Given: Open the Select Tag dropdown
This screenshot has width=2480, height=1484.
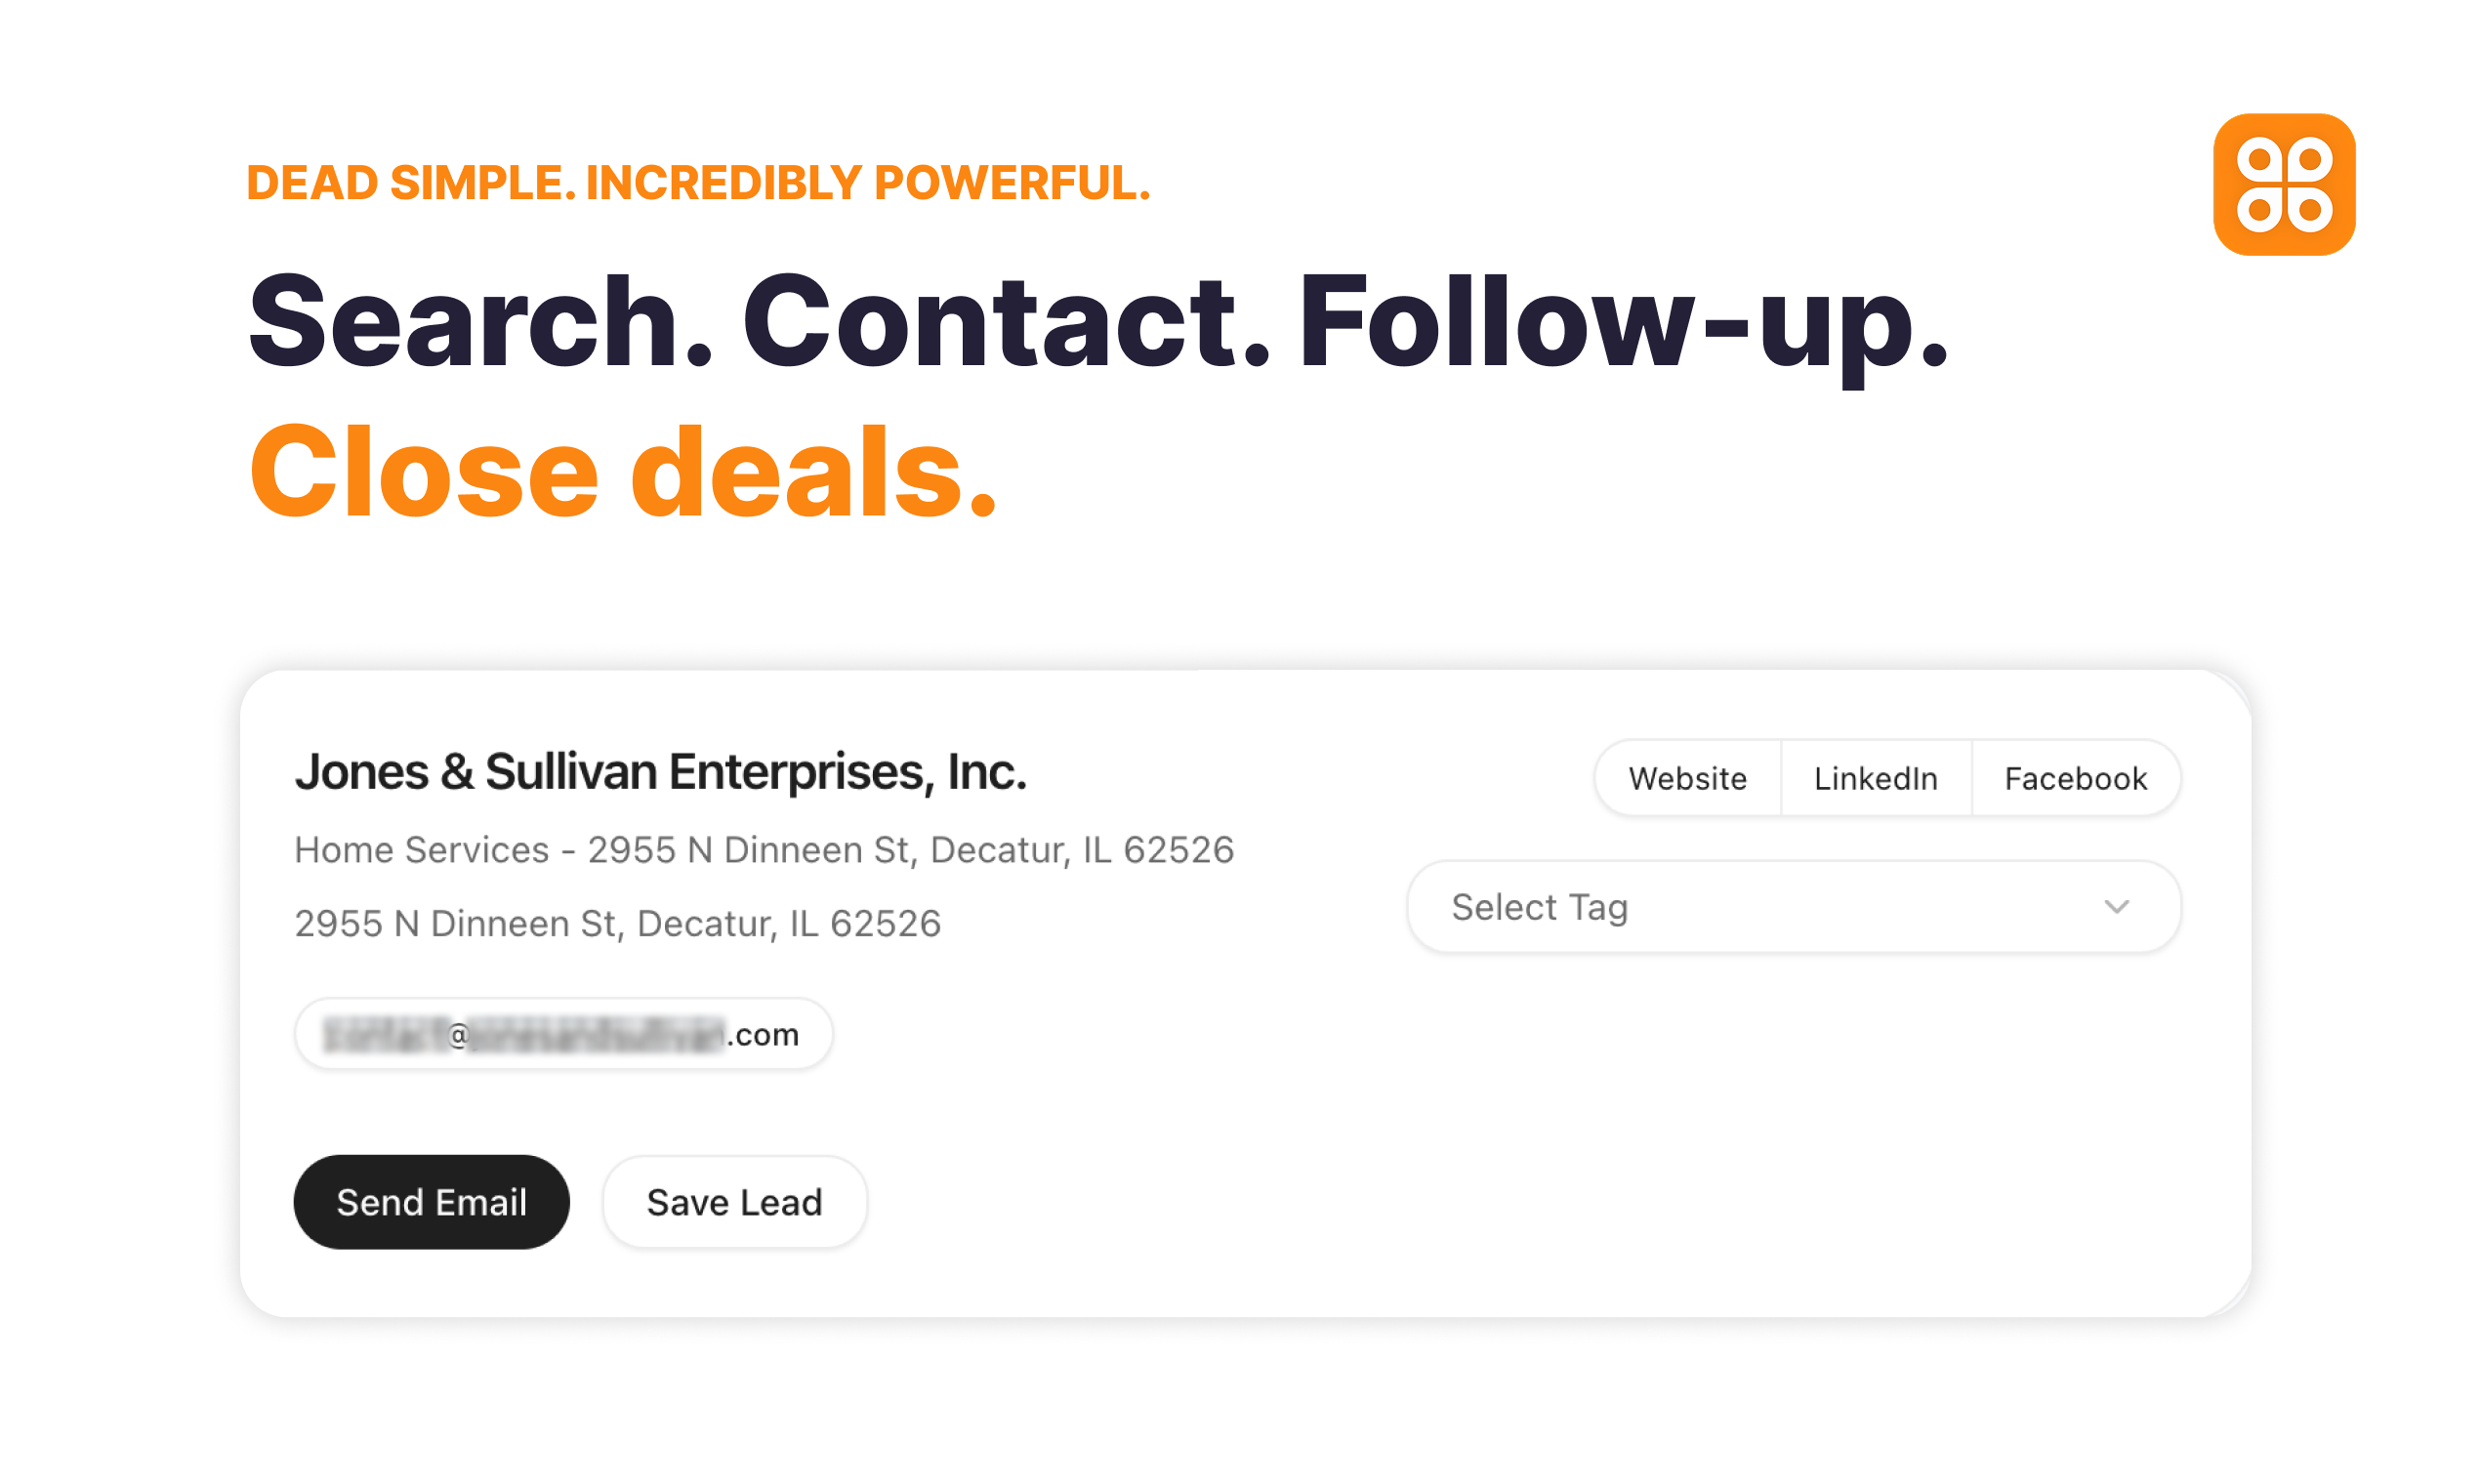Looking at the screenshot, I should click(x=1794, y=906).
